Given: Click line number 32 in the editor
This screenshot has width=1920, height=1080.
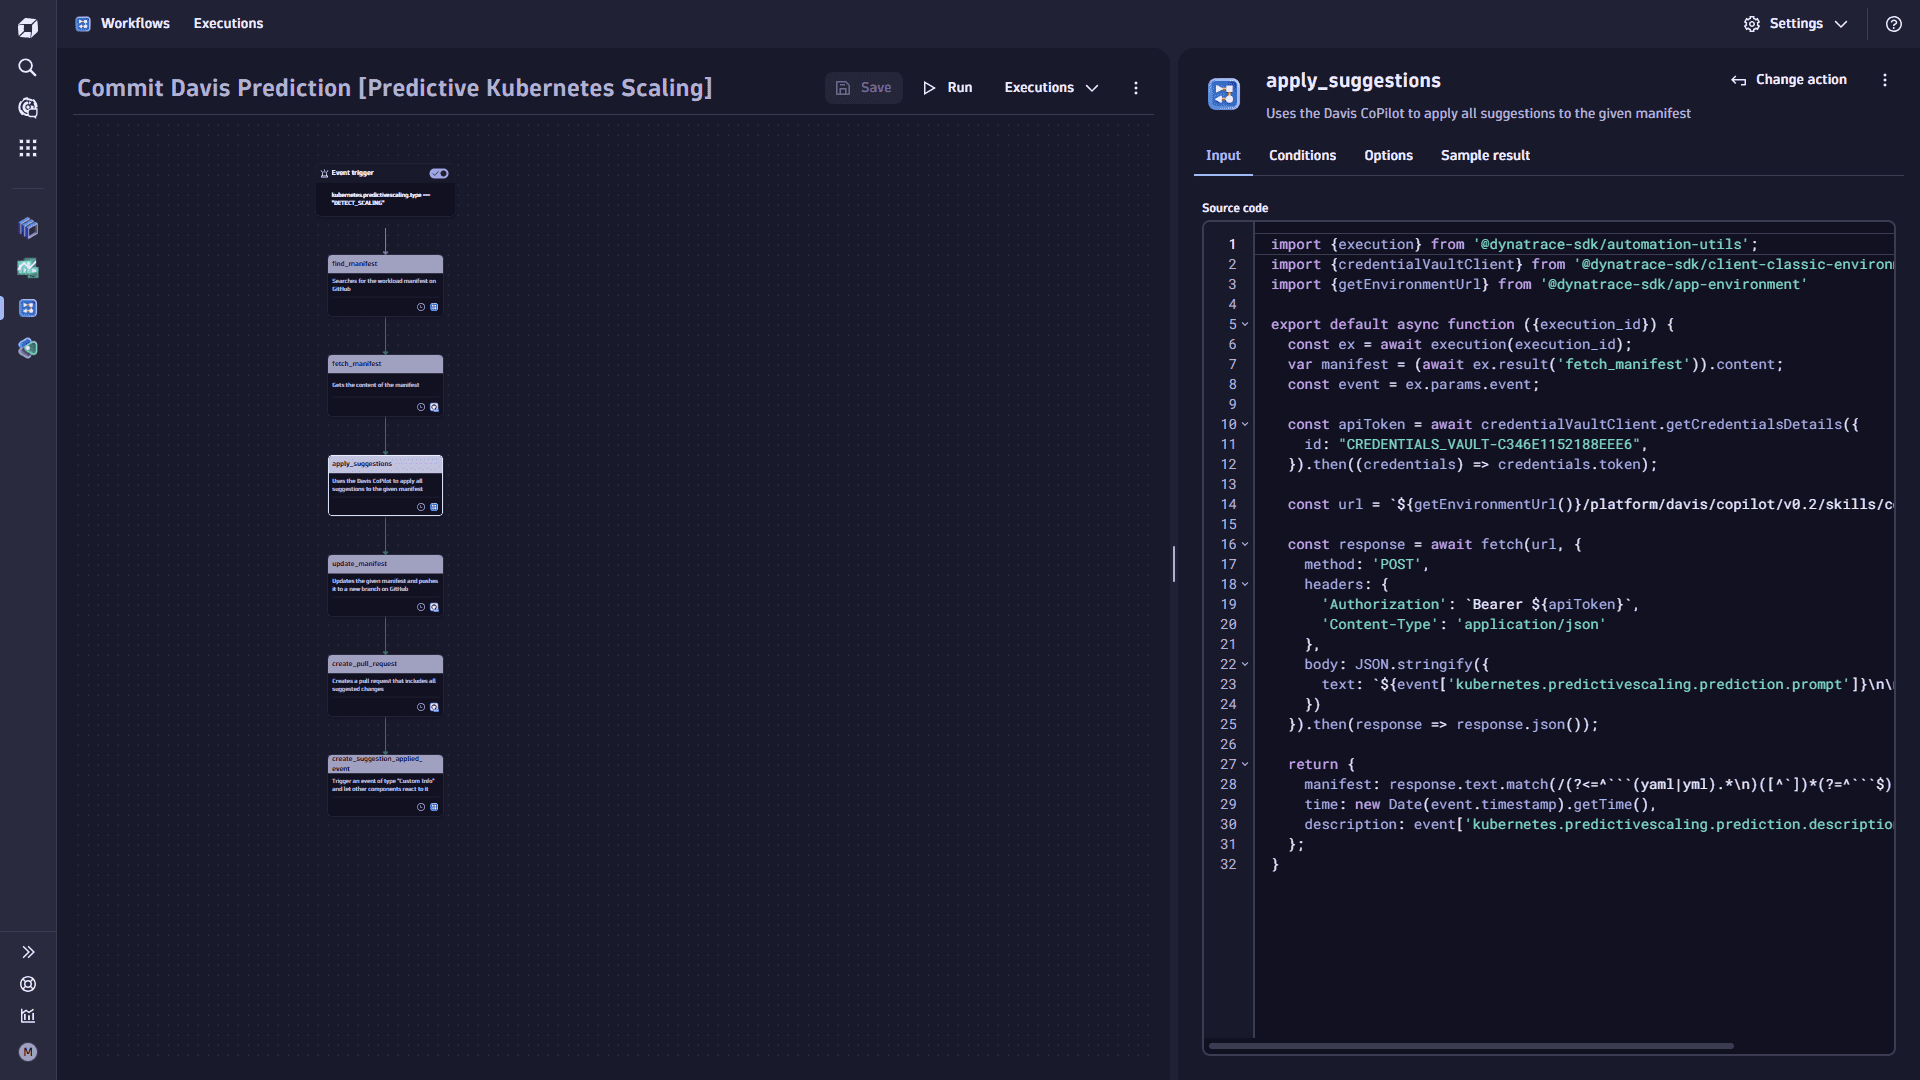Looking at the screenshot, I should click(x=1228, y=865).
